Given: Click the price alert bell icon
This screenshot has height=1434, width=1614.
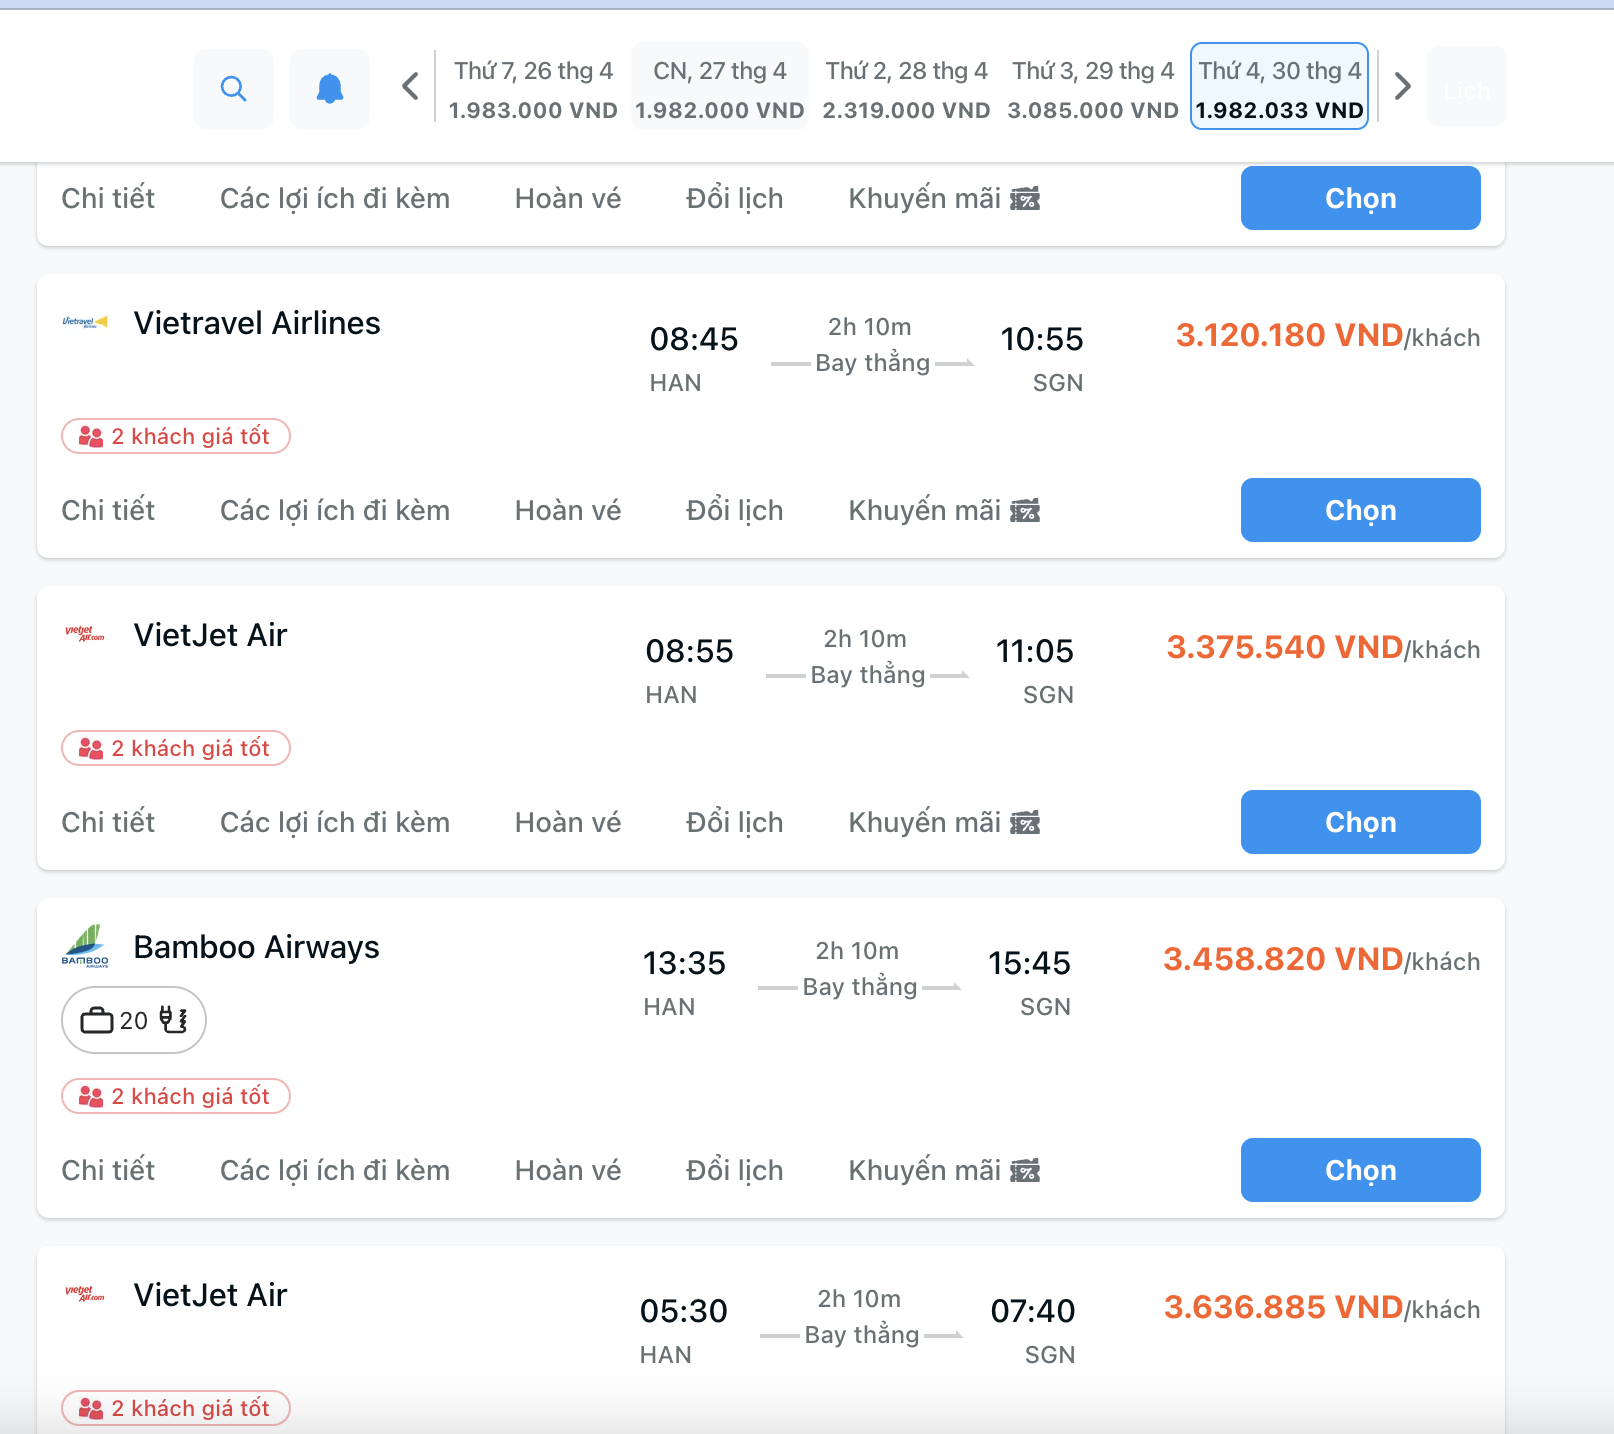Looking at the screenshot, I should 330,89.
